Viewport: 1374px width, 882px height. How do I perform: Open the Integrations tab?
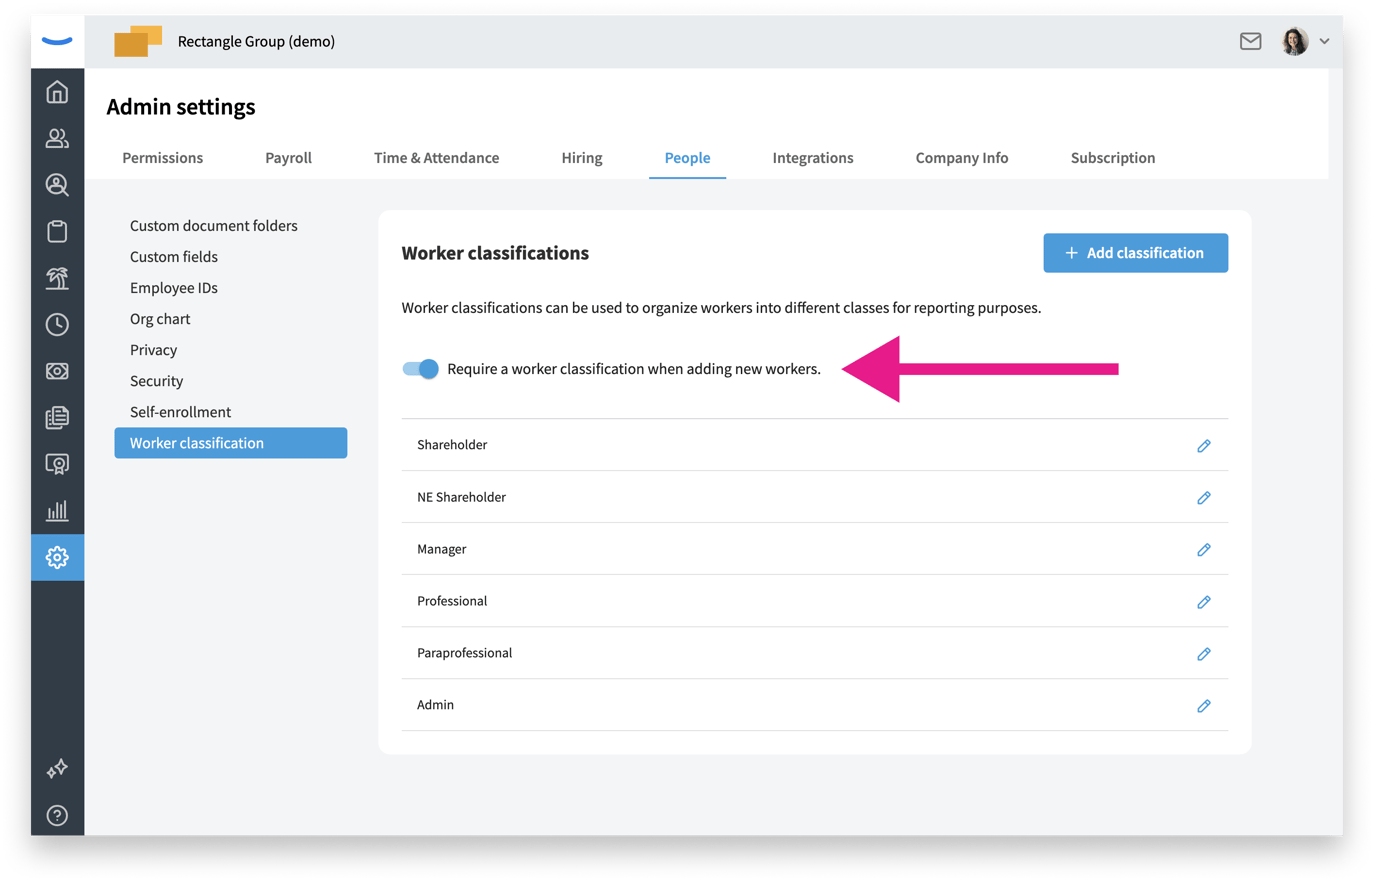coord(812,157)
